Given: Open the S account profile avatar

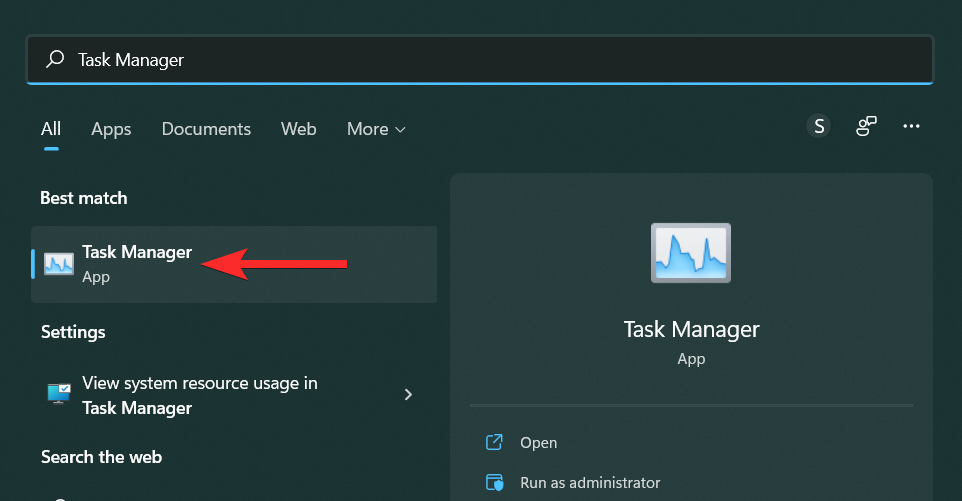Looking at the screenshot, I should [x=819, y=126].
